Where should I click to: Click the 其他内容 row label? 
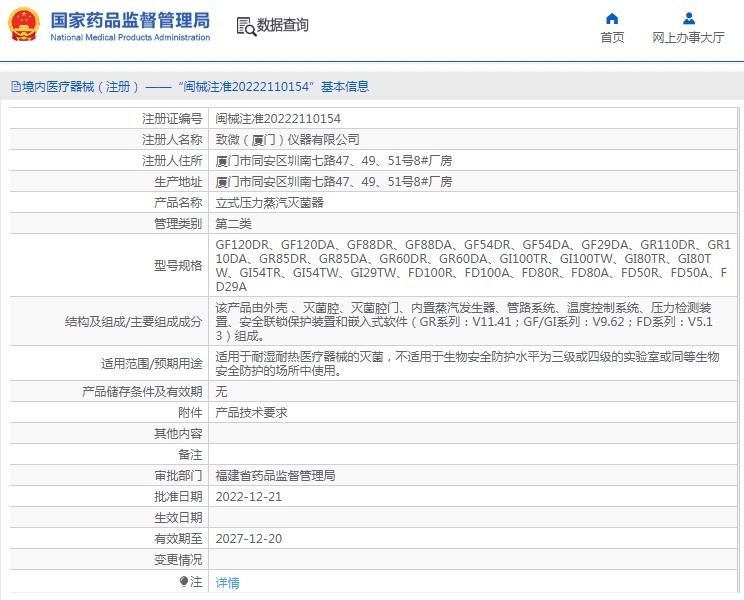click(178, 434)
